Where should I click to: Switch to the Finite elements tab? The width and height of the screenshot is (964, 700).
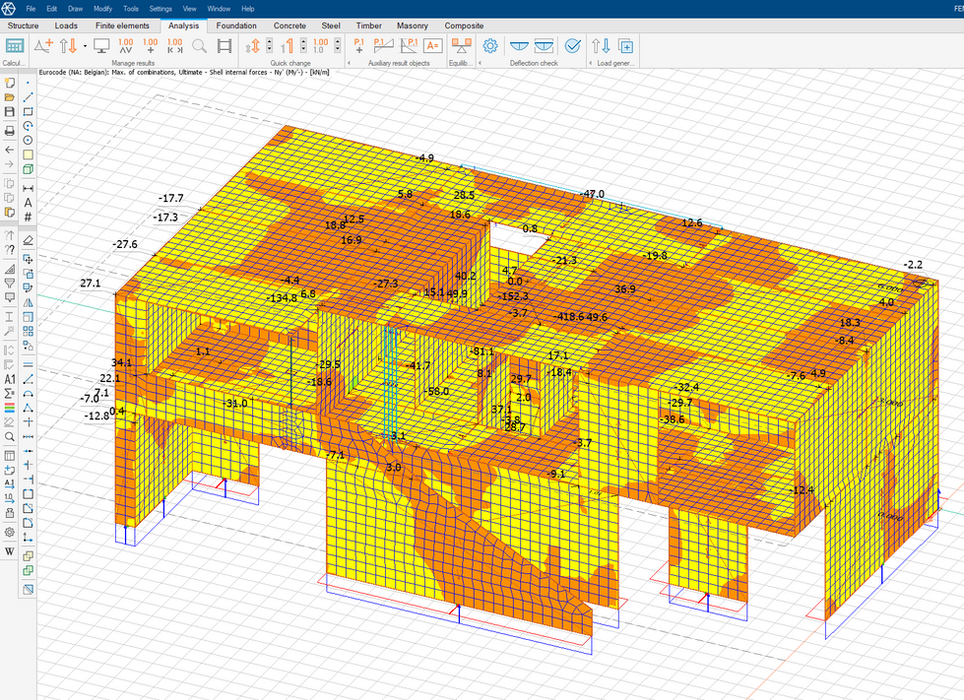[123, 25]
